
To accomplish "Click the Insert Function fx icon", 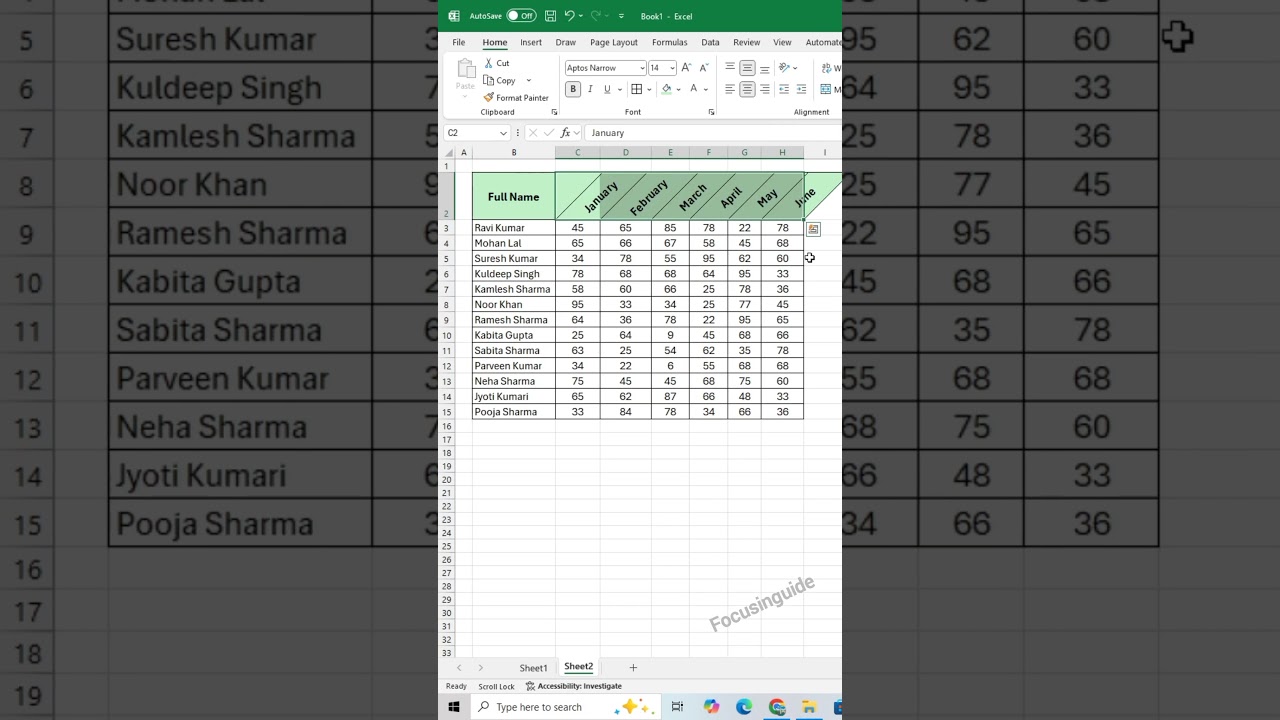I will click(565, 133).
